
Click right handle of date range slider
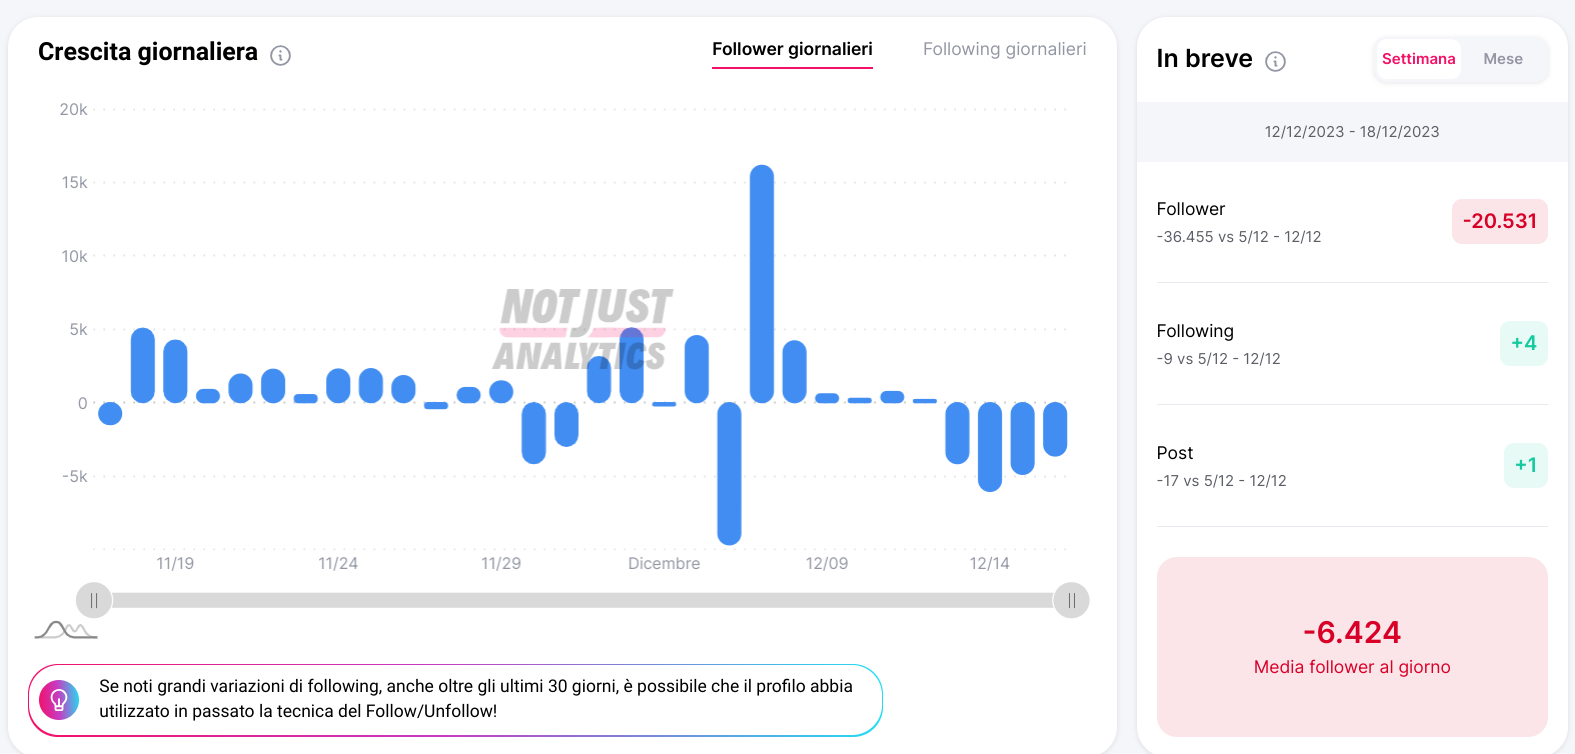pos(1071,601)
